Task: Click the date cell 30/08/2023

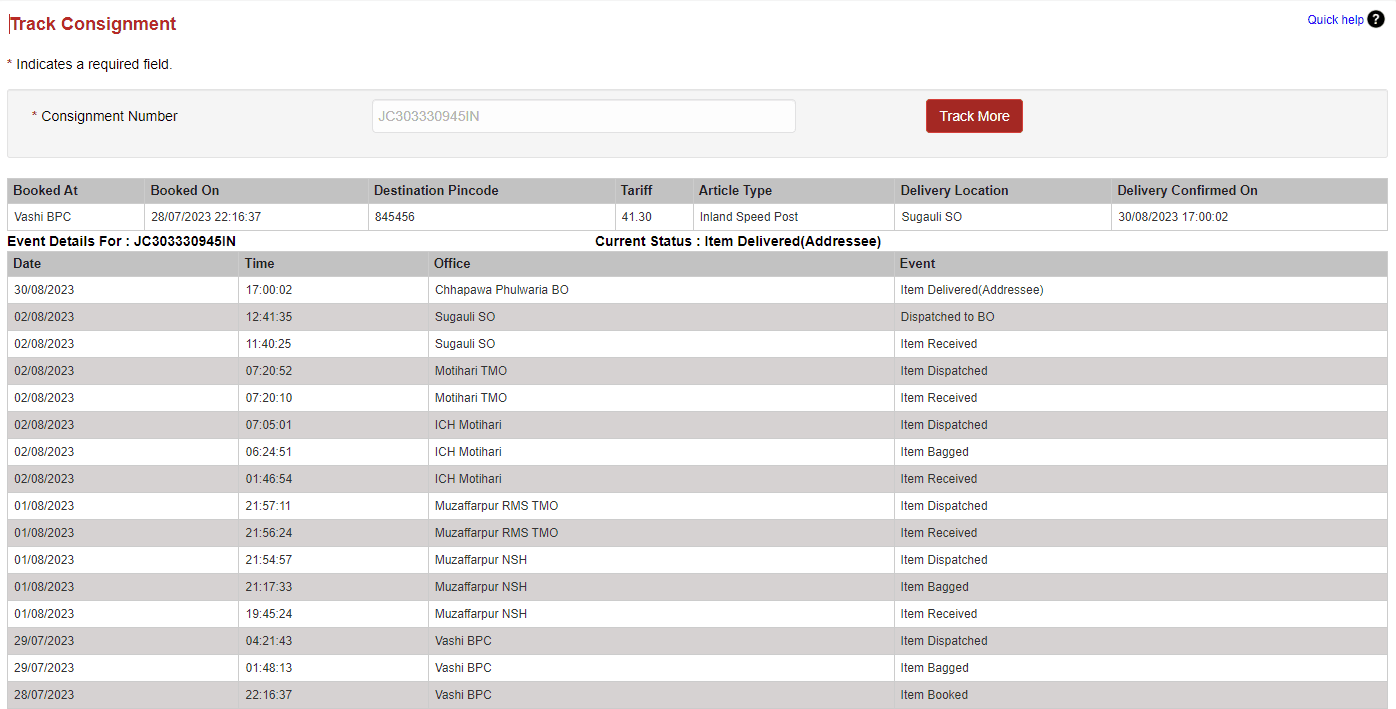Action: (x=123, y=290)
